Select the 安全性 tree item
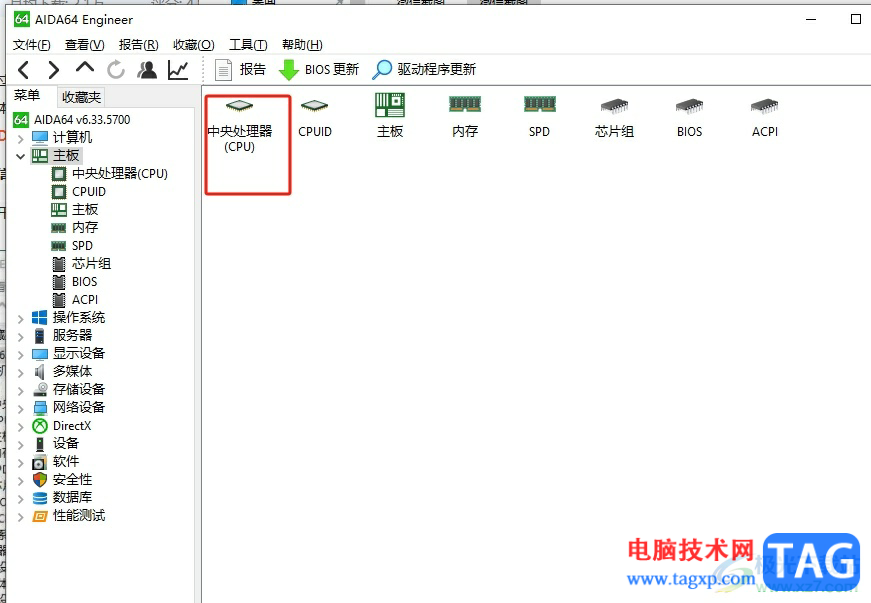Viewport: 871px width, 603px height. point(62,479)
